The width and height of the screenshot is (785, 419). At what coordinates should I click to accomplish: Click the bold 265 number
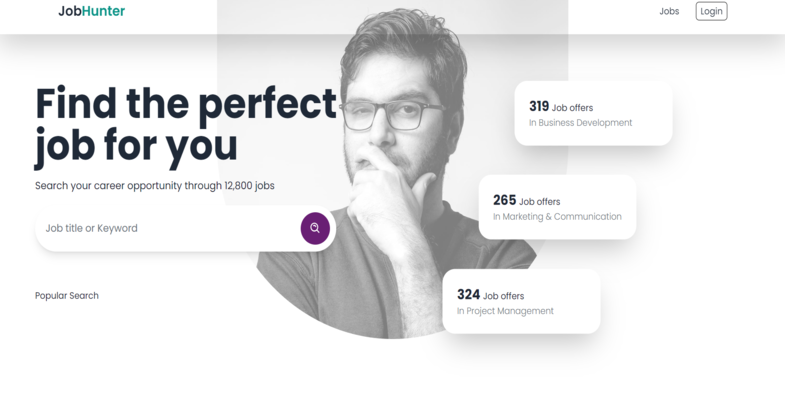pos(504,200)
